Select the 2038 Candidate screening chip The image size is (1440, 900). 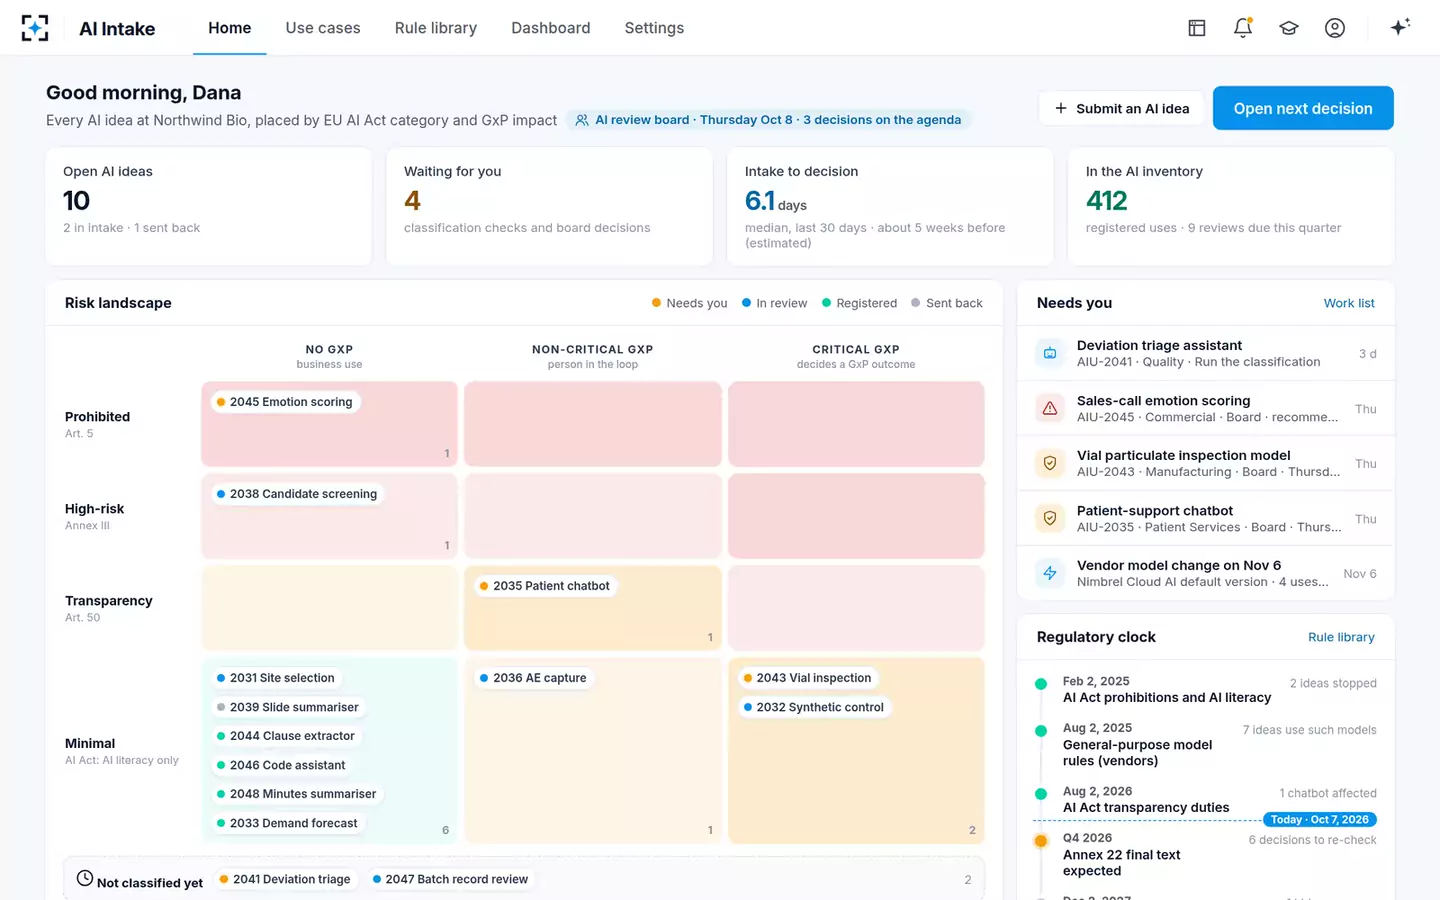pos(297,494)
